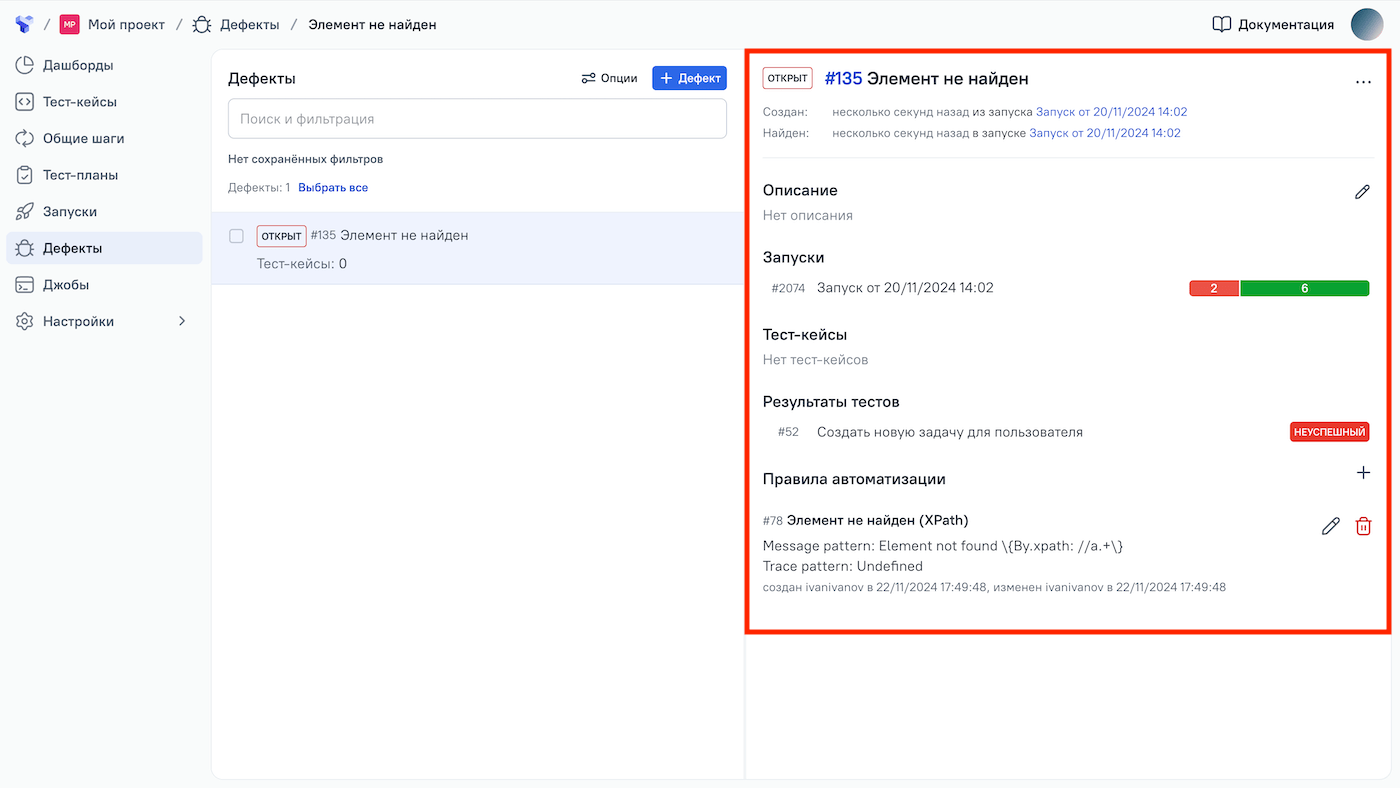This screenshot has width=1400, height=788.
Task: Click the green passed segment showing 6
Action: 1304,288
